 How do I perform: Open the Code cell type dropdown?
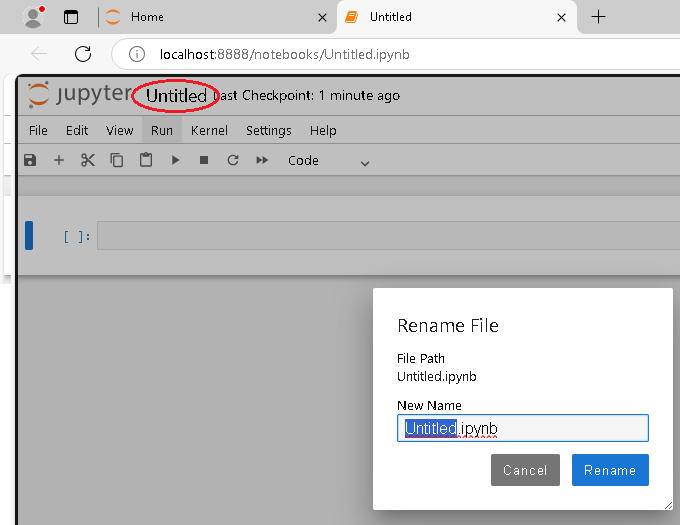(328, 161)
